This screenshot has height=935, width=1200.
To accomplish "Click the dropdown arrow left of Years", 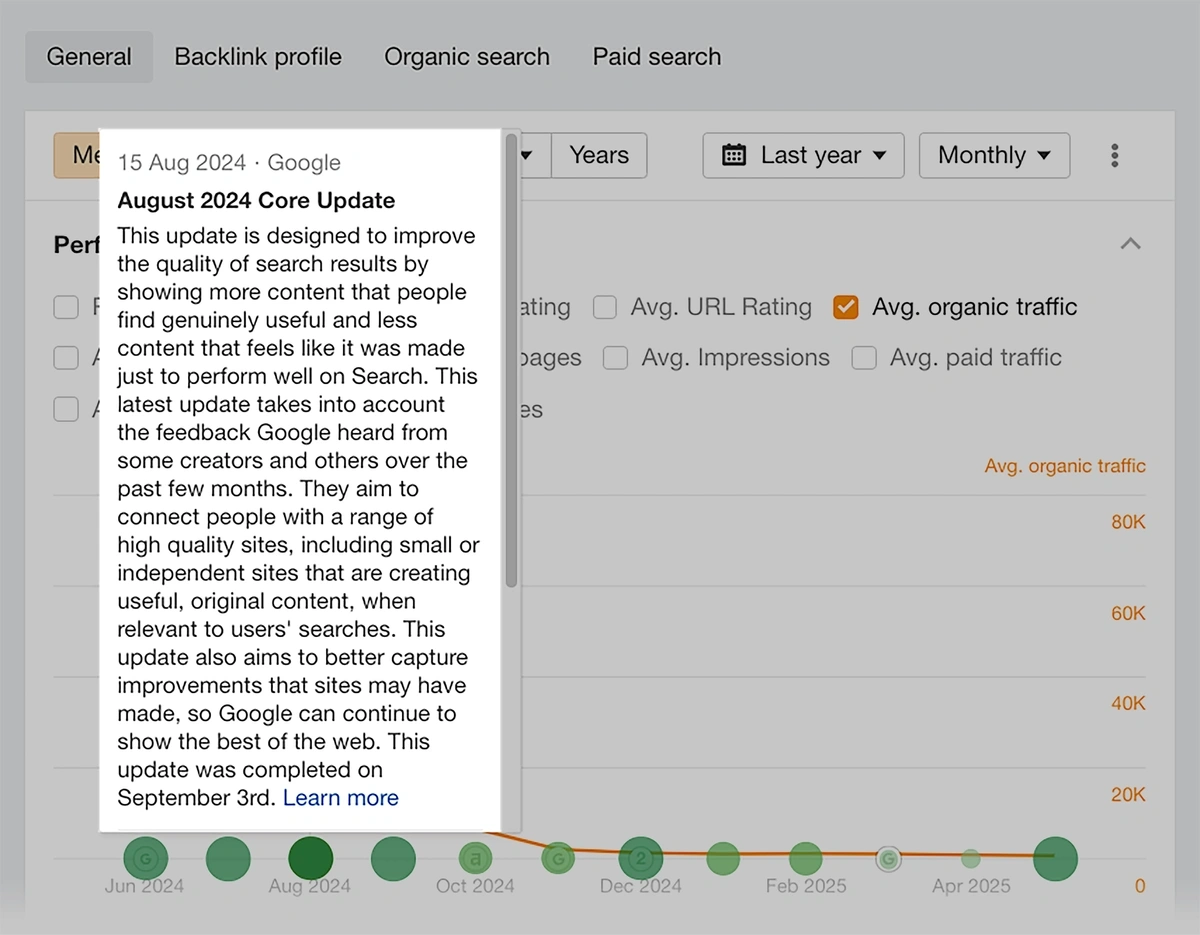I will coord(526,155).
